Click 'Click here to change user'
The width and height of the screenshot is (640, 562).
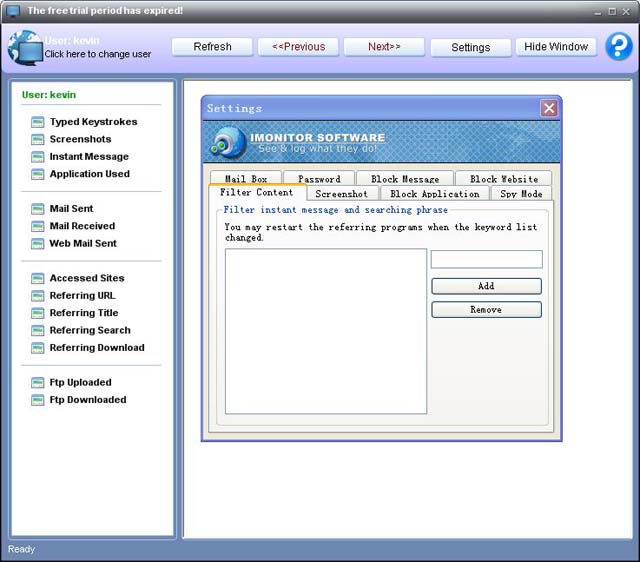(x=98, y=54)
